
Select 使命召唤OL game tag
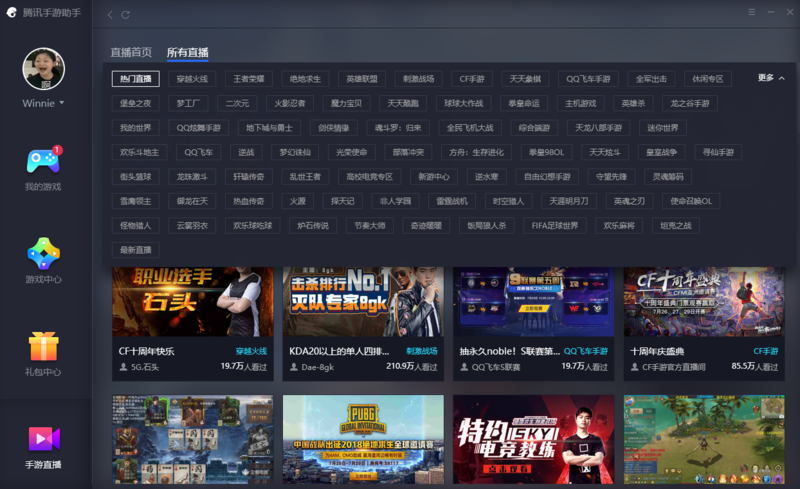(691, 201)
